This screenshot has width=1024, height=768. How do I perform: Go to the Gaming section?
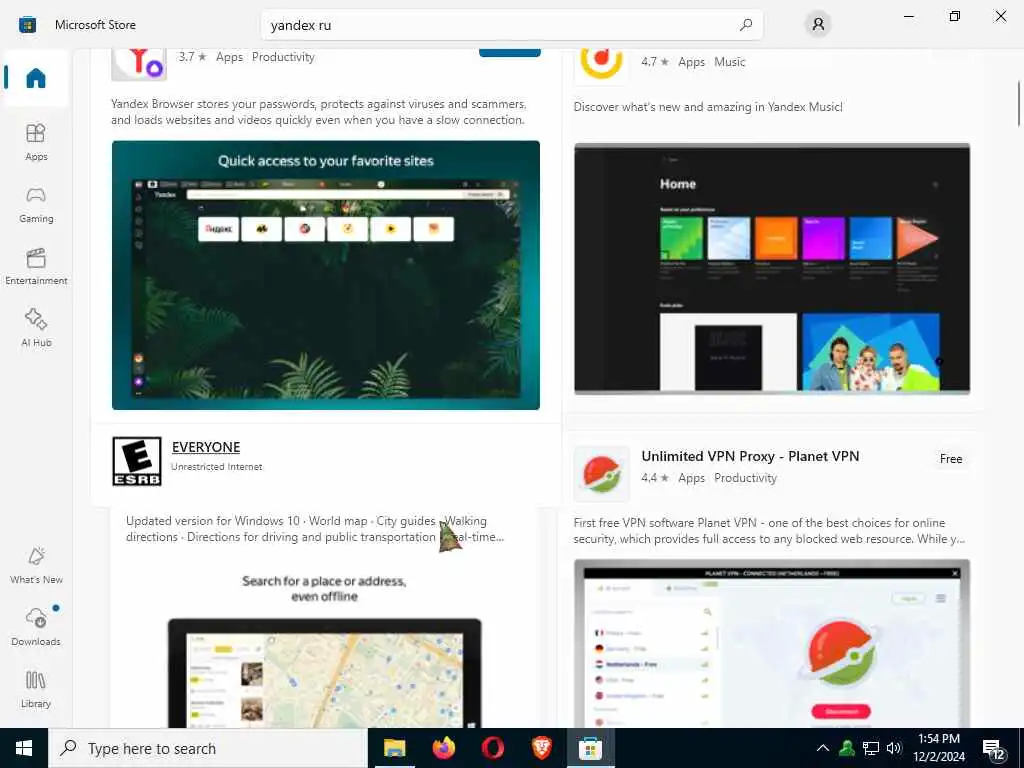[36, 204]
